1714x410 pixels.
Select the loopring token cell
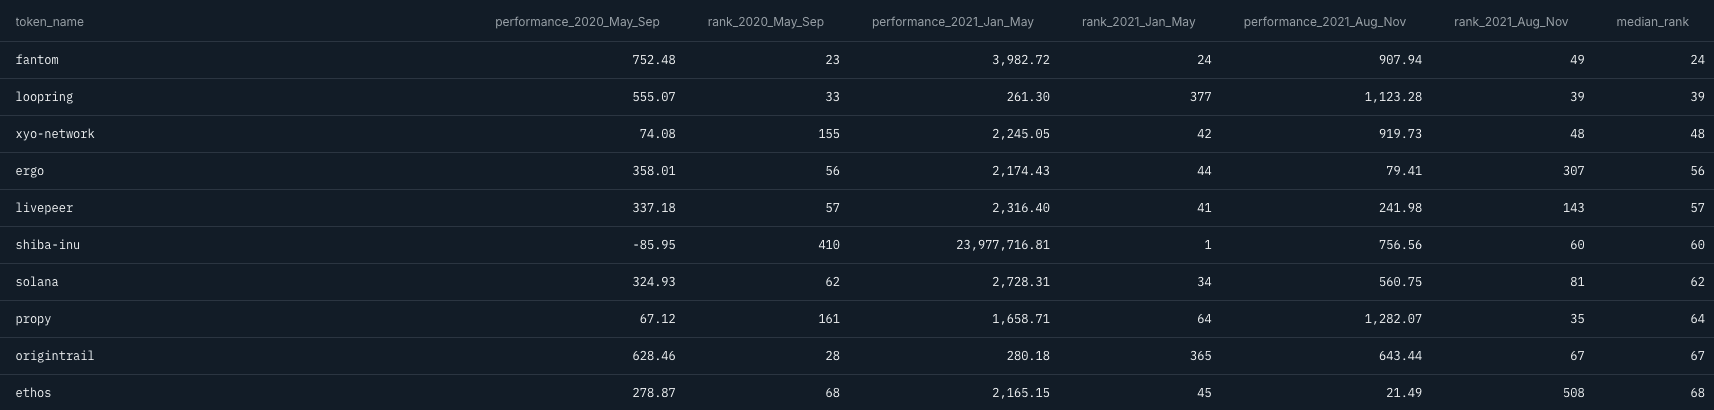point(44,97)
